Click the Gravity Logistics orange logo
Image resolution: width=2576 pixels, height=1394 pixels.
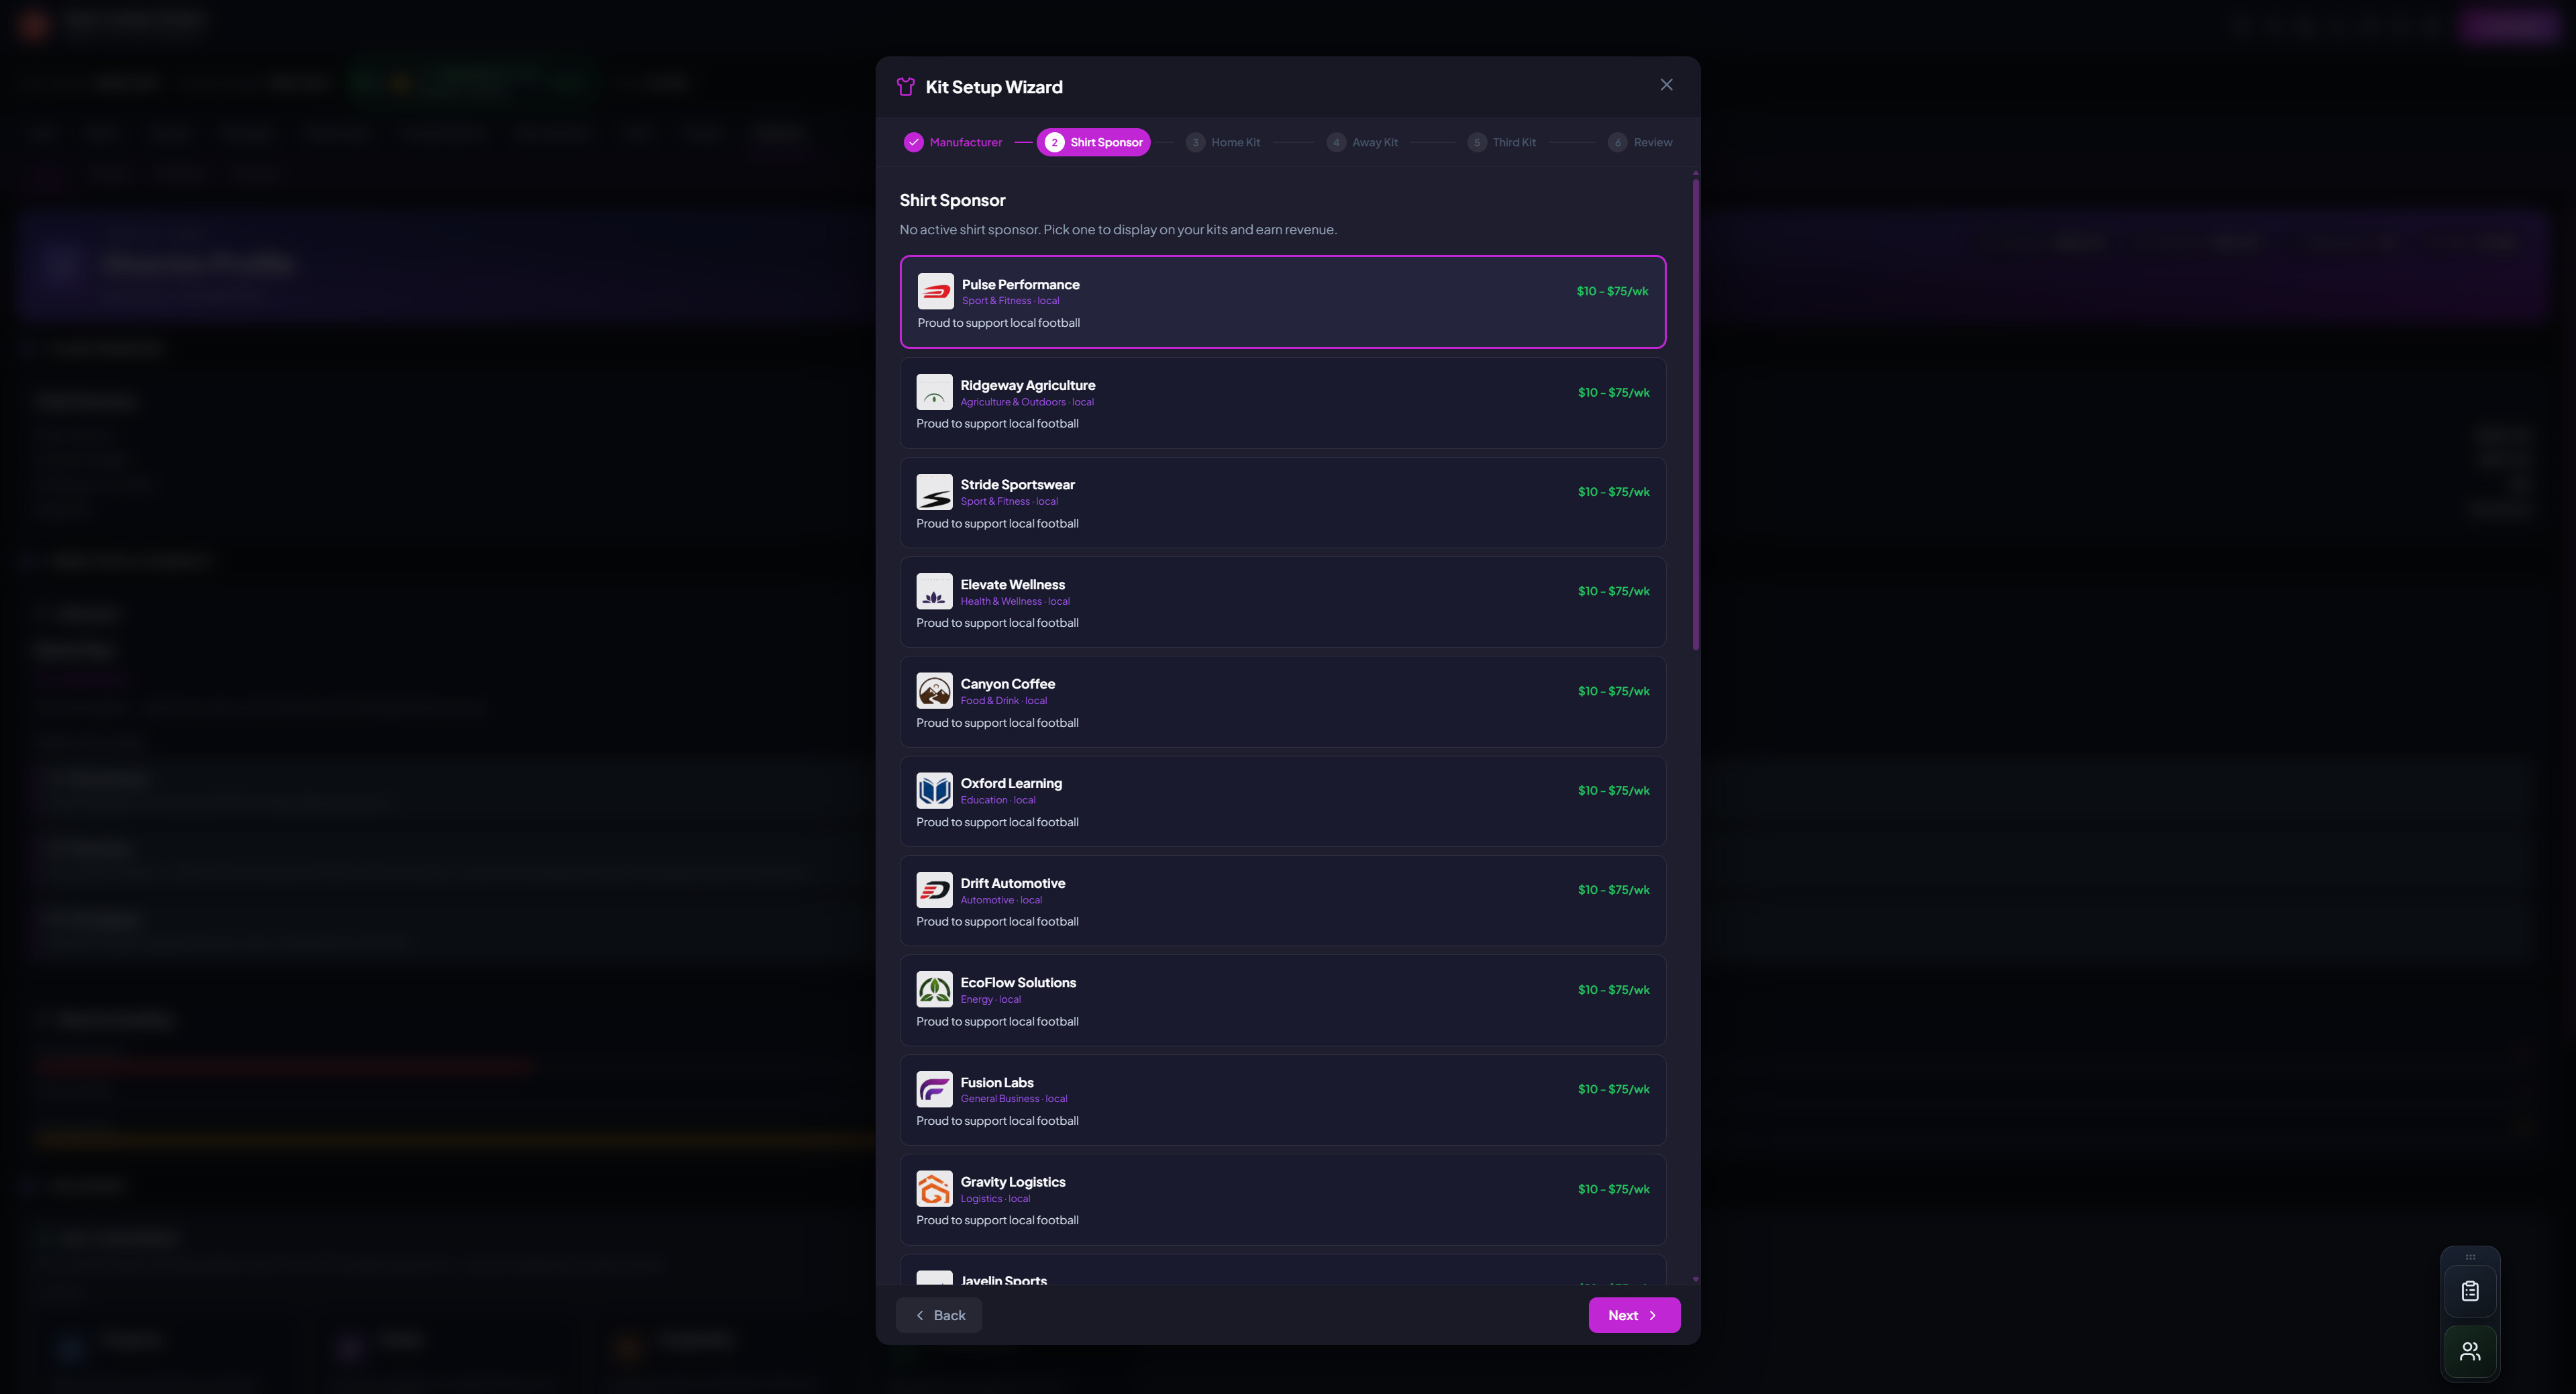coord(934,1189)
